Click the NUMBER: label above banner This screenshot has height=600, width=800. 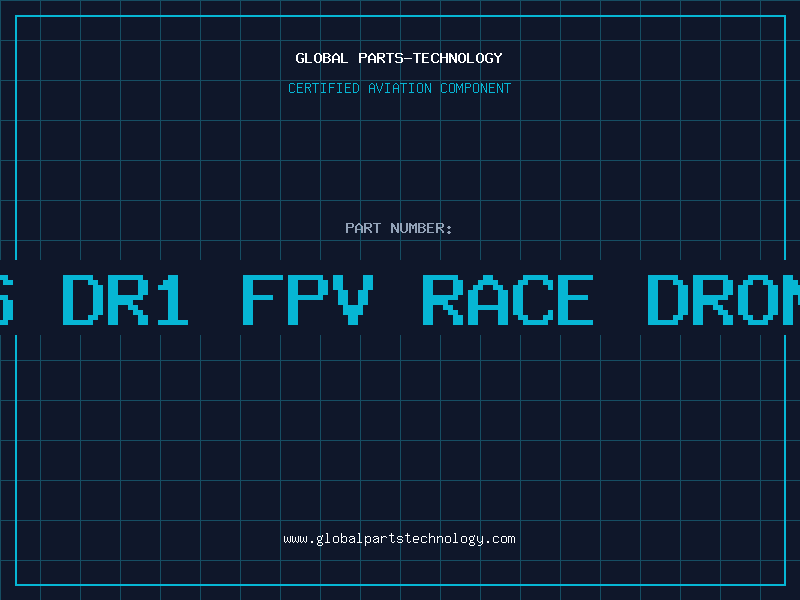pos(421,228)
